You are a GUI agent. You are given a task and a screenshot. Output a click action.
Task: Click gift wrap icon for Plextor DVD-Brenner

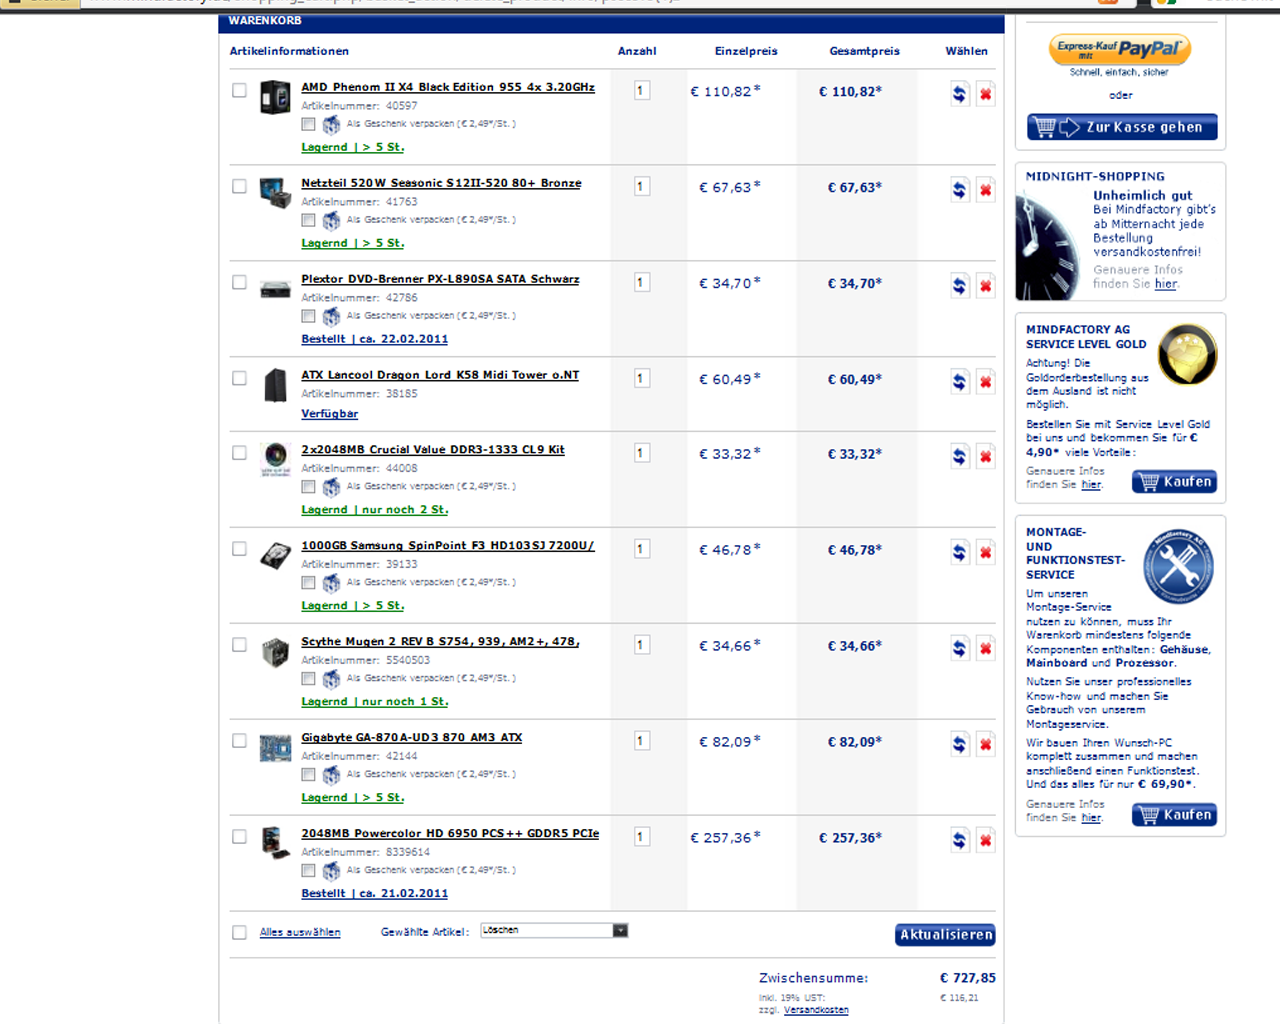(x=331, y=317)
